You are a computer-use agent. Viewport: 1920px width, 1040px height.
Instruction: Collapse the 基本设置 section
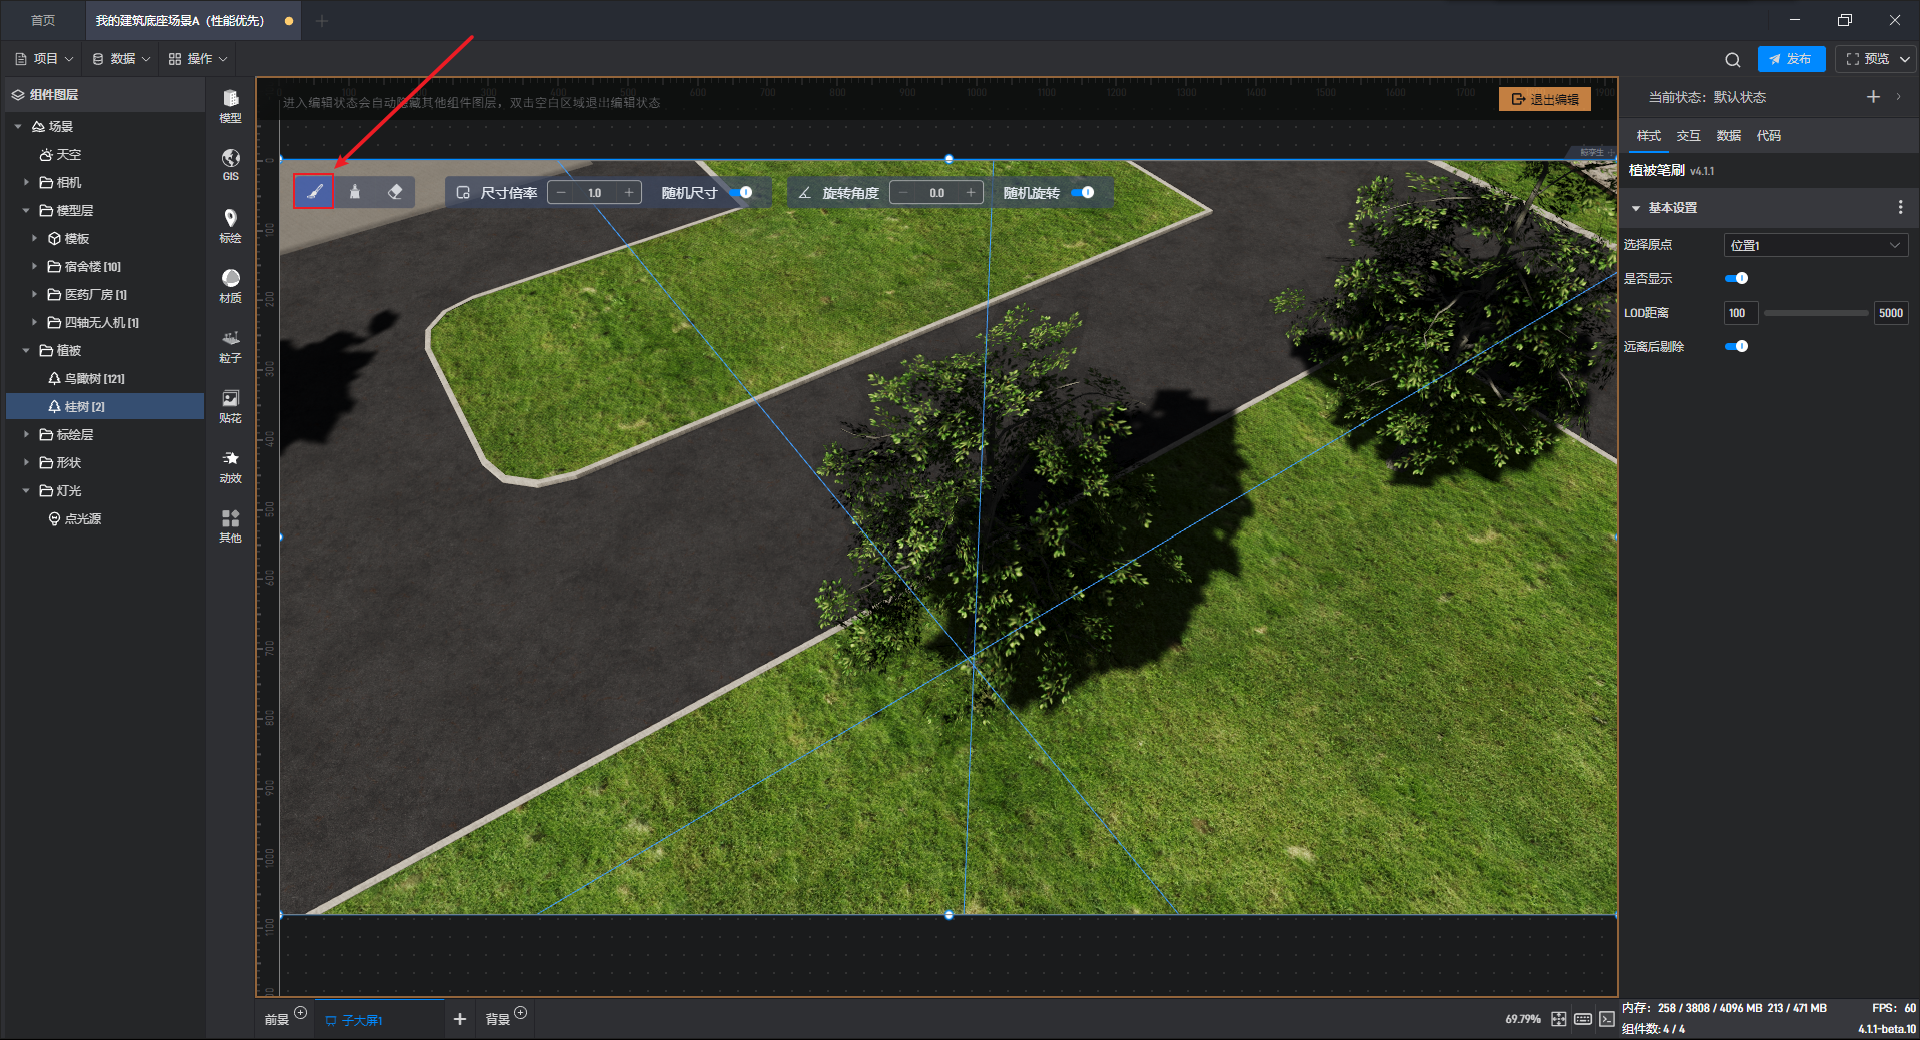(x=1636, y=208)
